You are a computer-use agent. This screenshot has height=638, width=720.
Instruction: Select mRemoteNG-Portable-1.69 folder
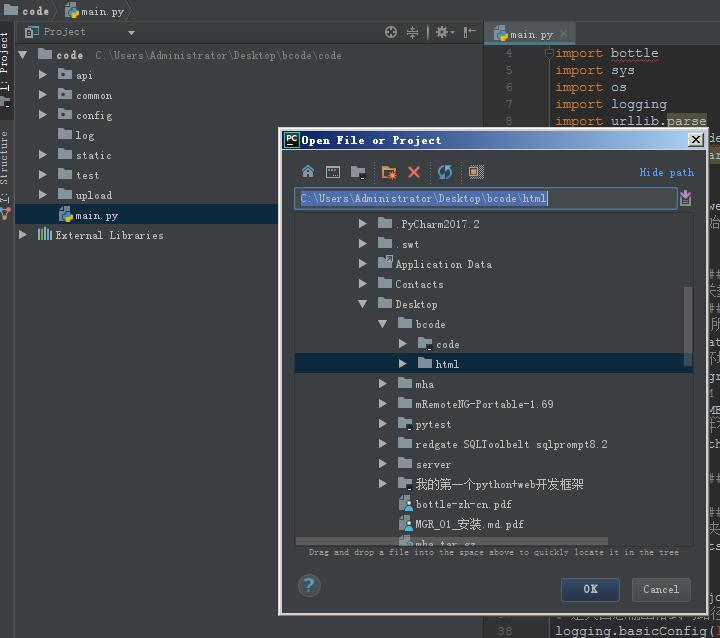click(476, 404)
